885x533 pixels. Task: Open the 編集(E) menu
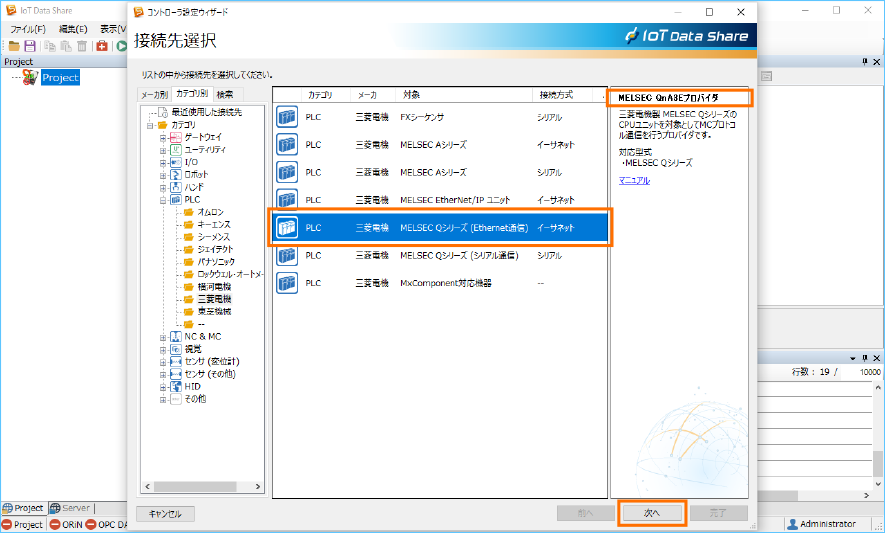click(73, 29)
